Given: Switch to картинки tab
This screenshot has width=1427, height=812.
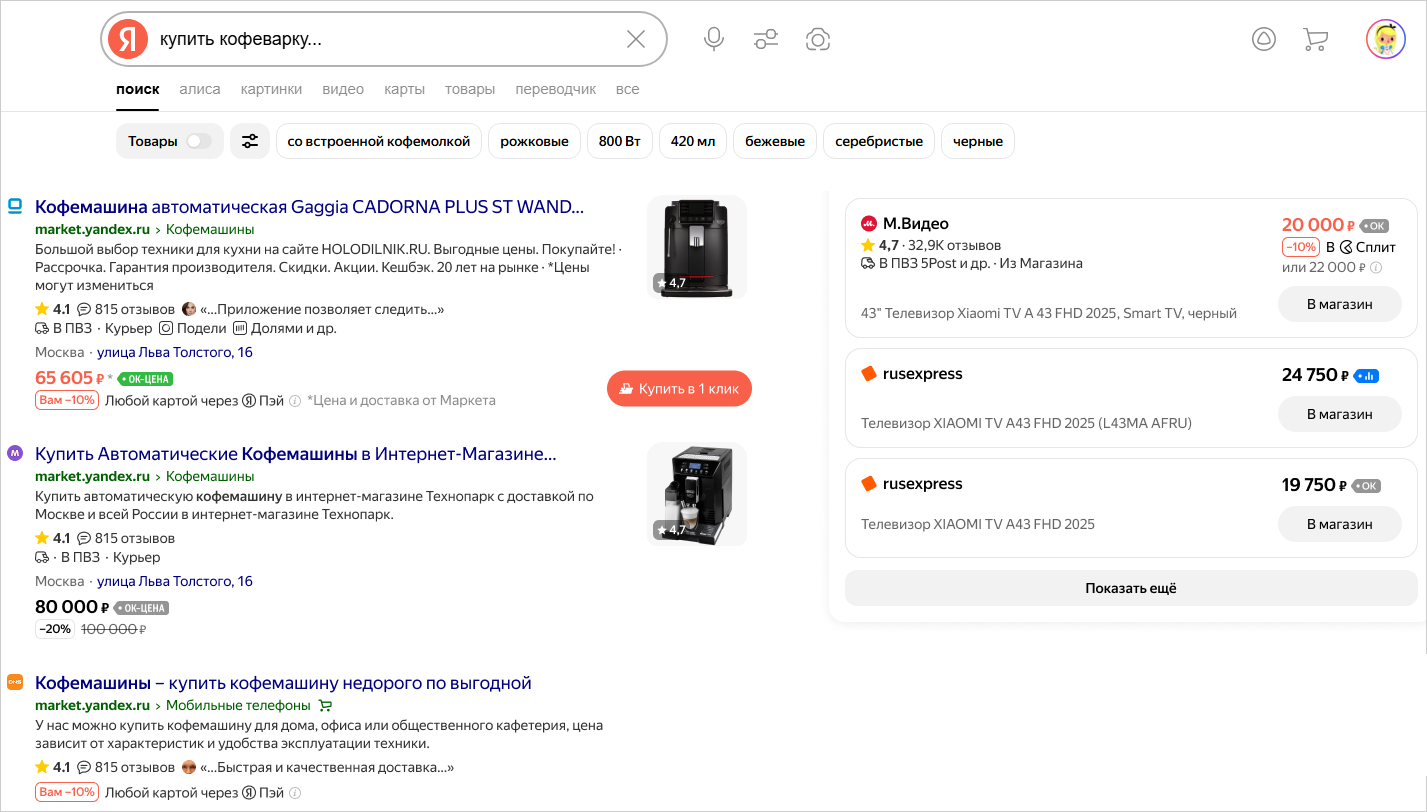Looking at the screenshot, I should pyautogui.click(x=271, y=89).
